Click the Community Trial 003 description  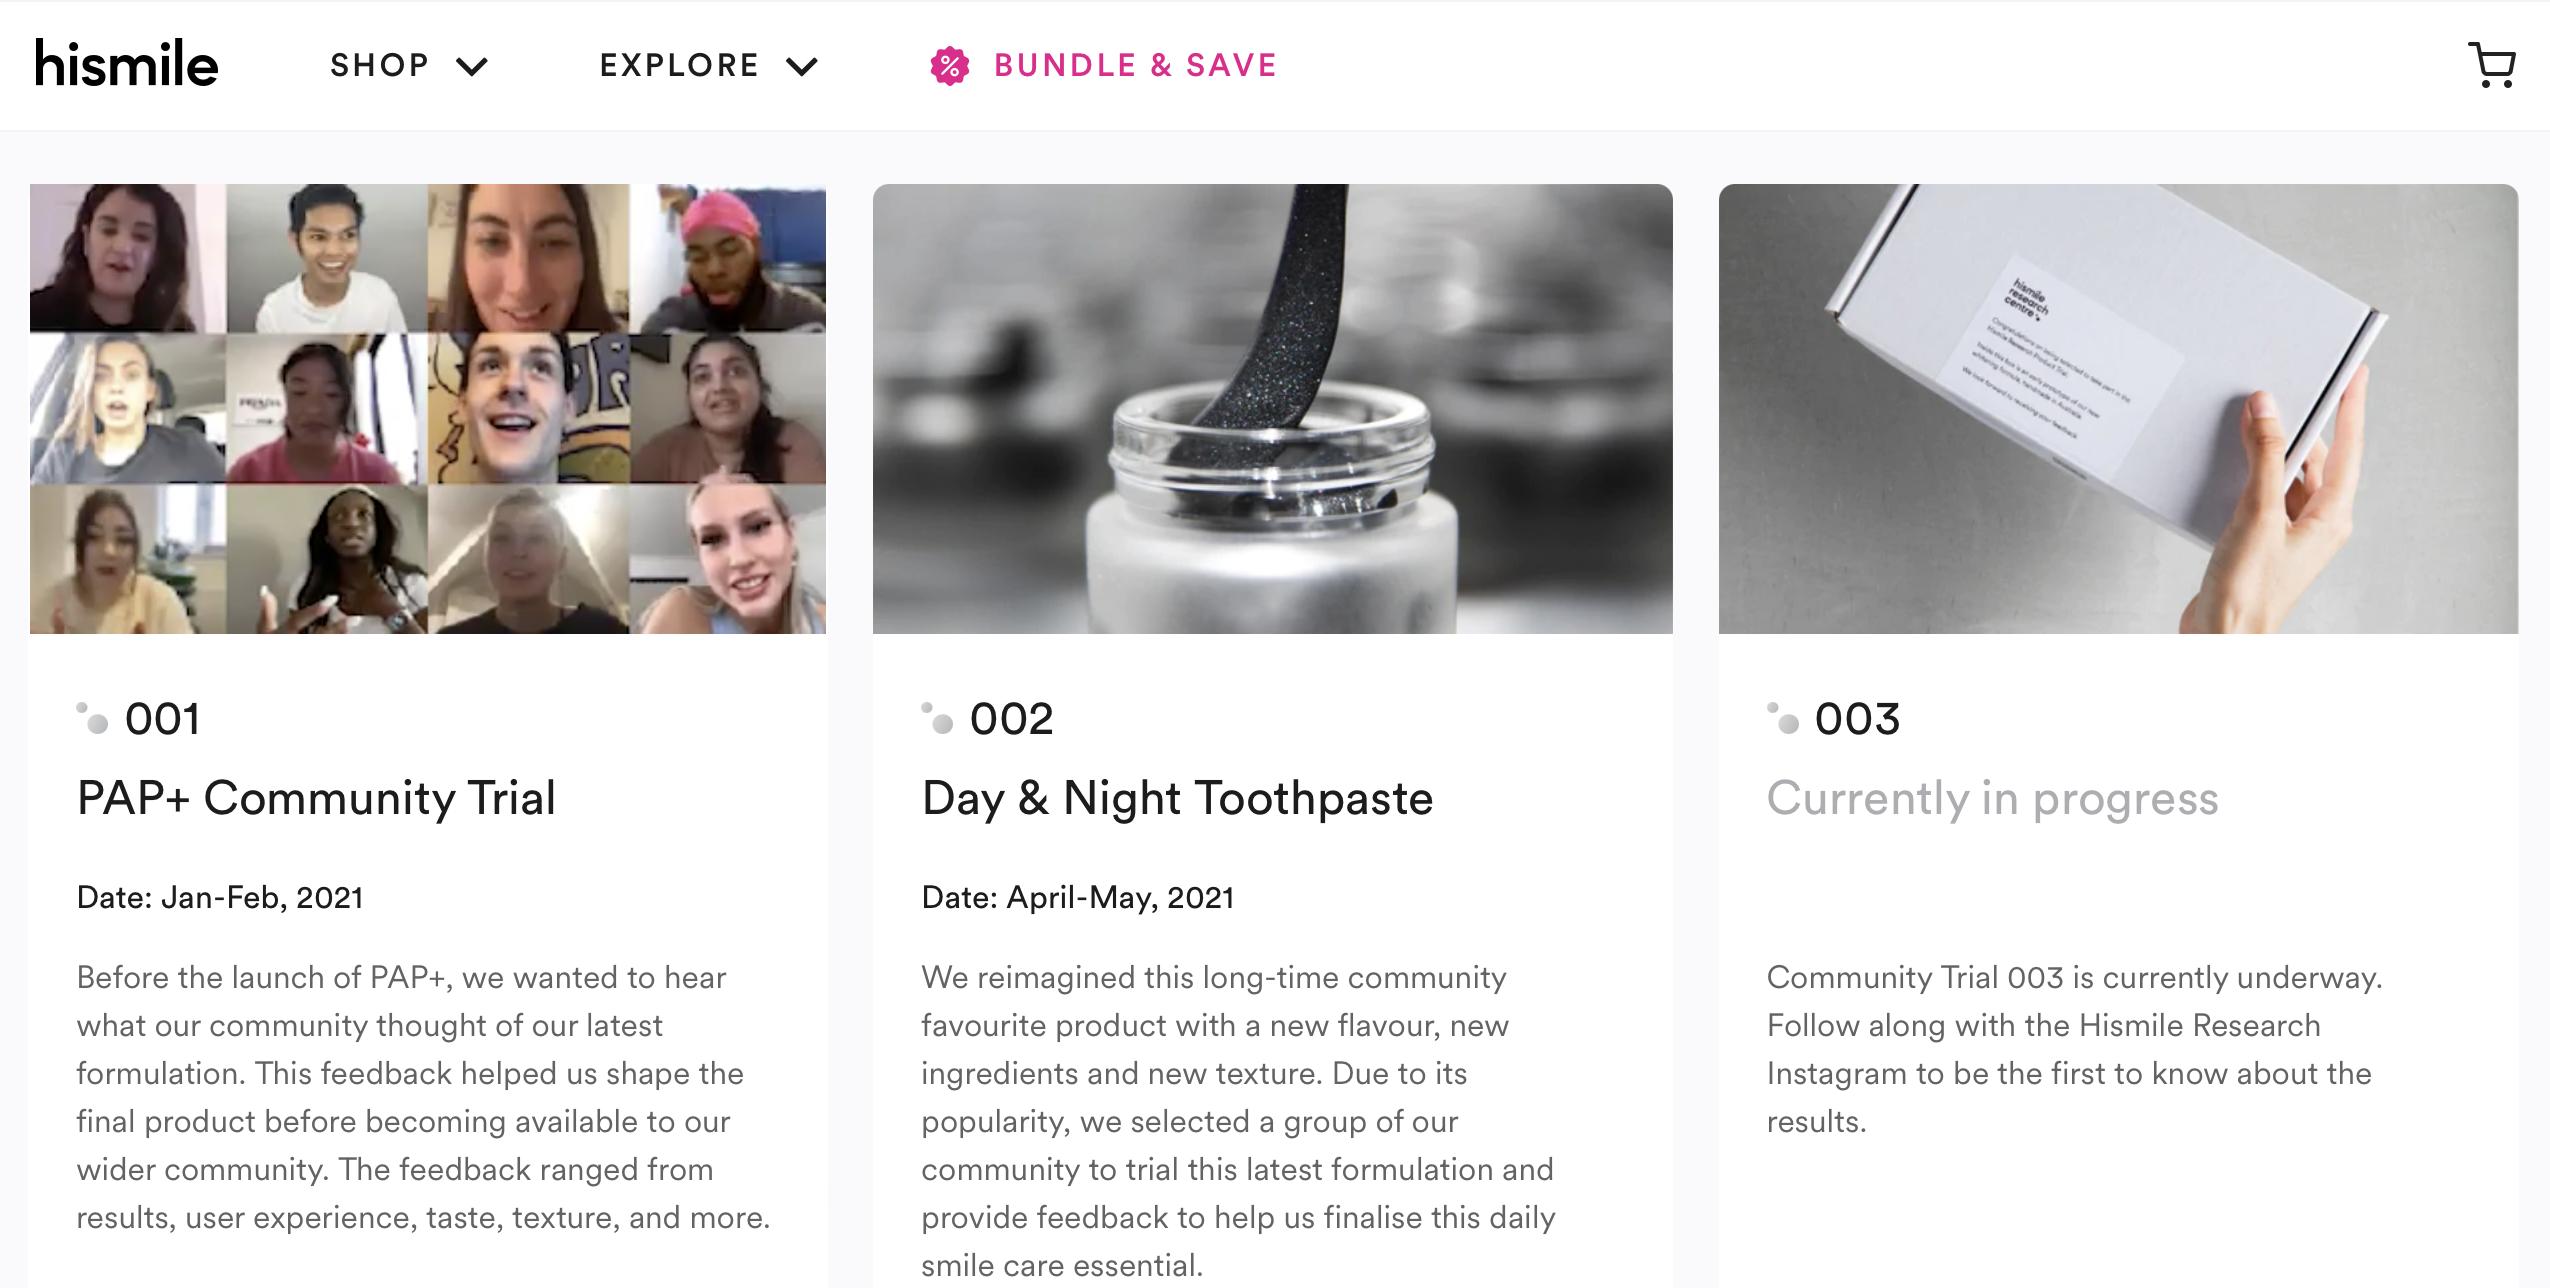tap(2074, 1049)
